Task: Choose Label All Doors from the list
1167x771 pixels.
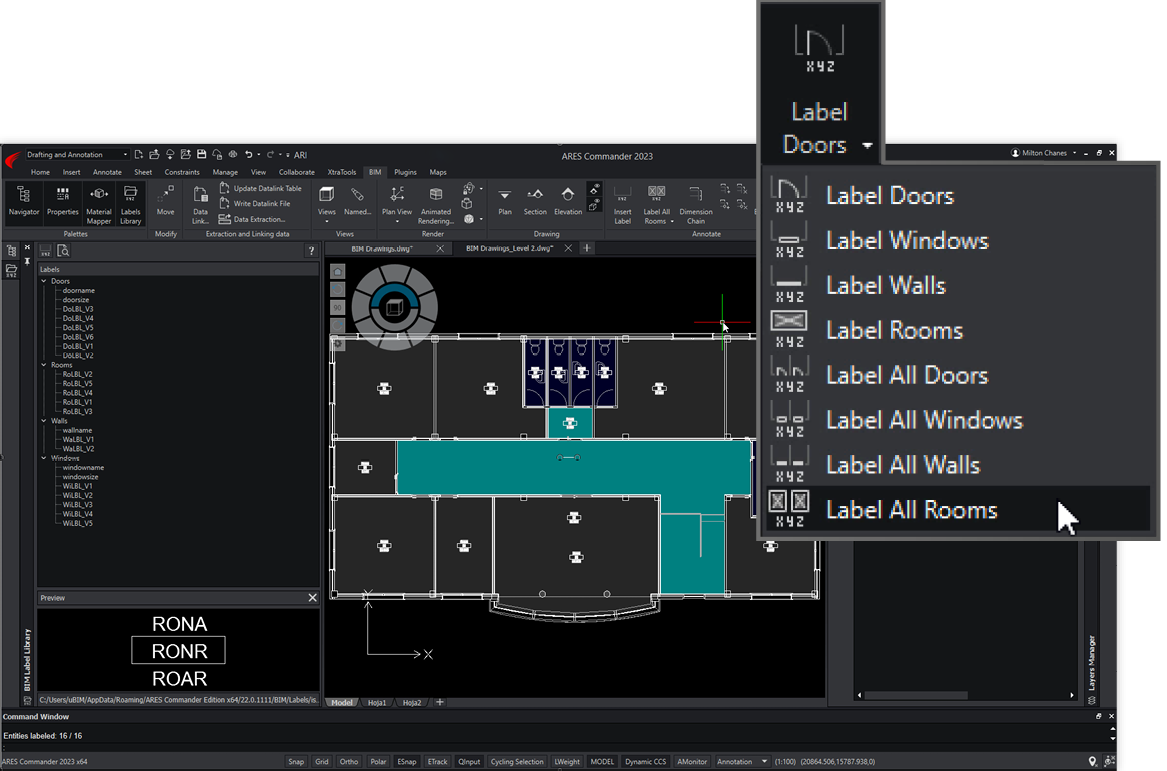Action: (x=959, y=375)
